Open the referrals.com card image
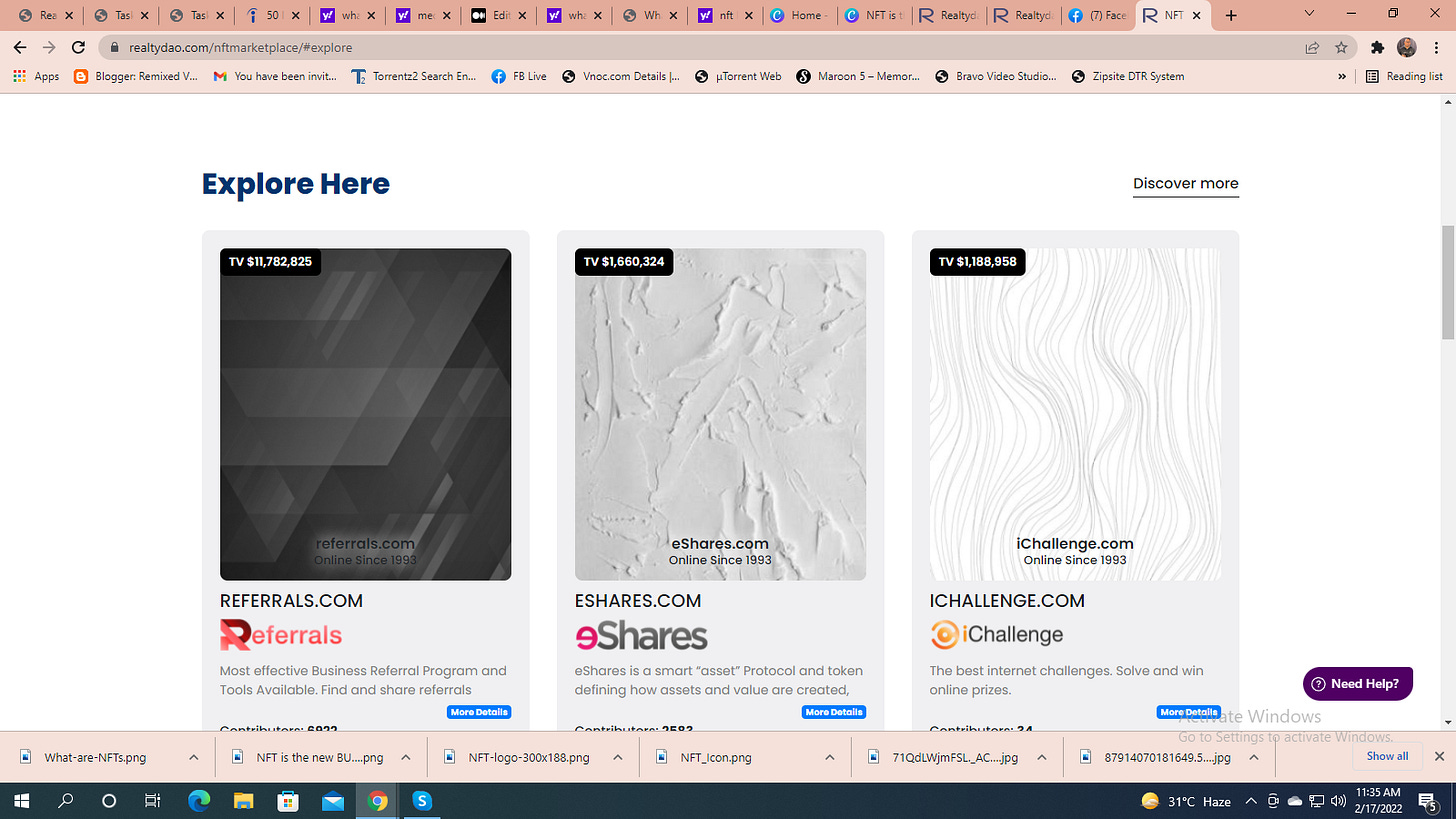This screenshot has width=1456, height=819. pos(365,414)
